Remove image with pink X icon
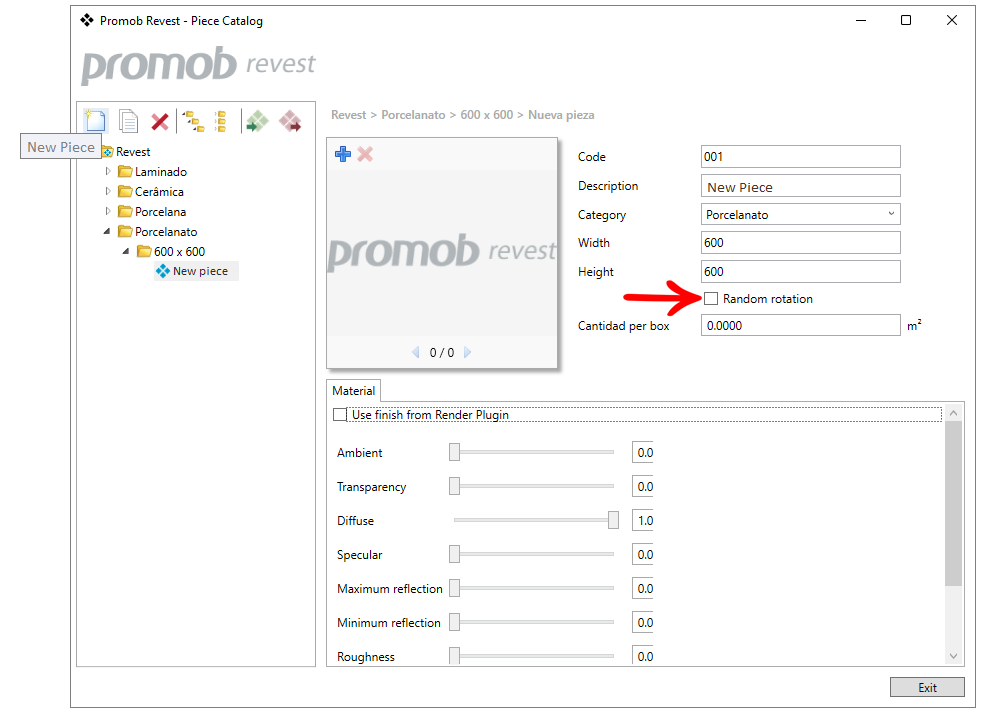 click(365, 154)
